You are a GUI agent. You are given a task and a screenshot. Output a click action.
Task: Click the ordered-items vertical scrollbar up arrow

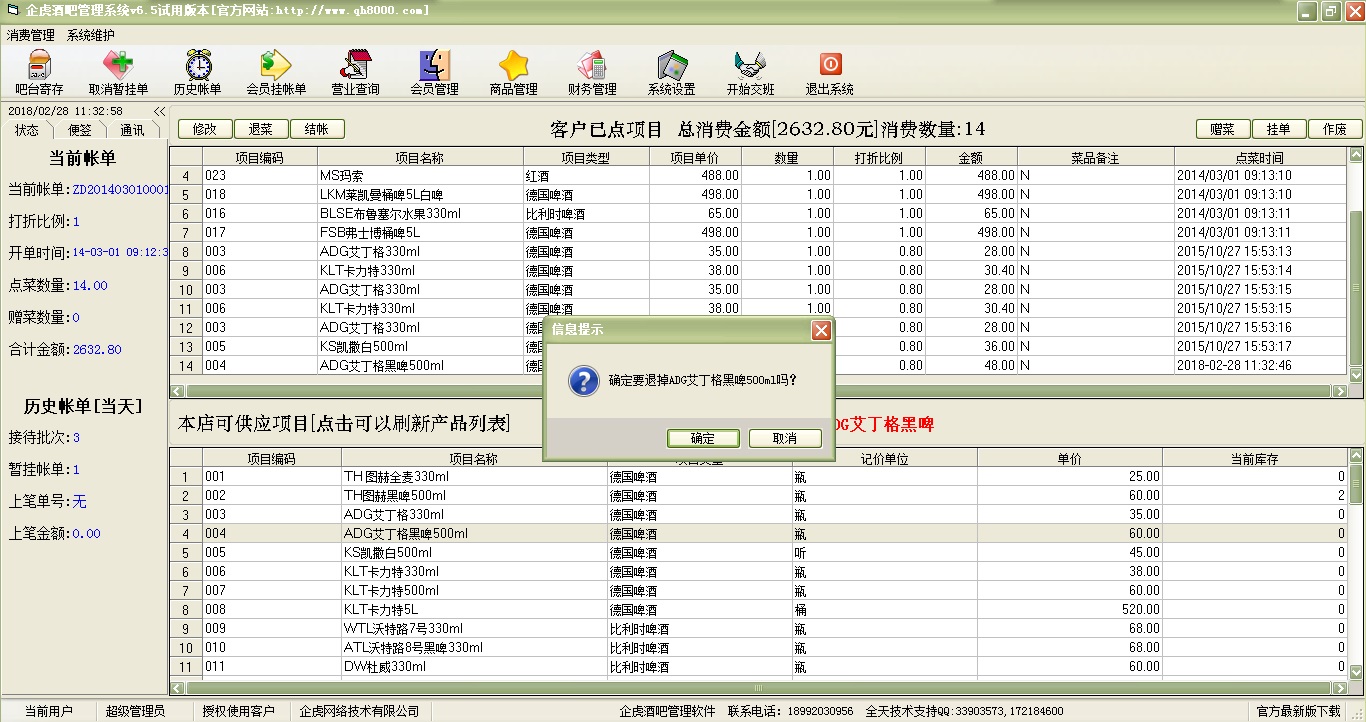[1355, 156]
